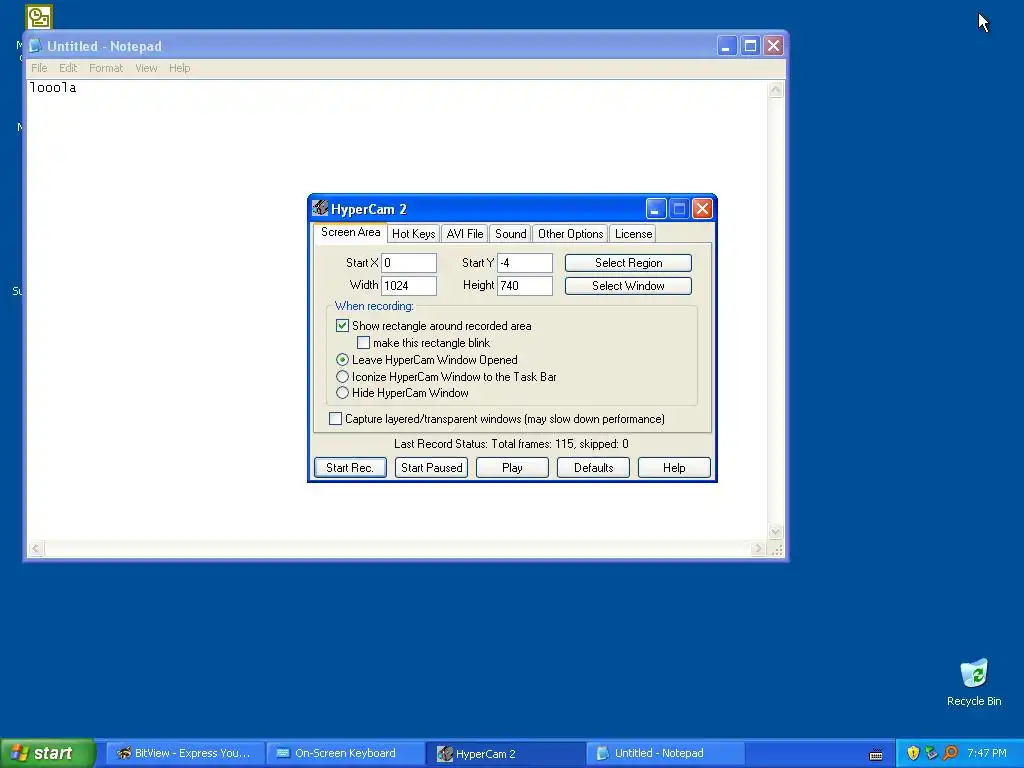The image size is (1024, 768).
Task: Switch to BitView taskbar window
Action: (185, 754)
